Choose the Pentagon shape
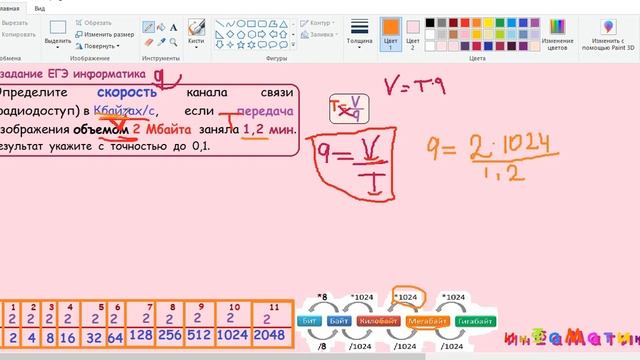Image resolution: width=640 pixels, height=360 pixels. point(241,35)
